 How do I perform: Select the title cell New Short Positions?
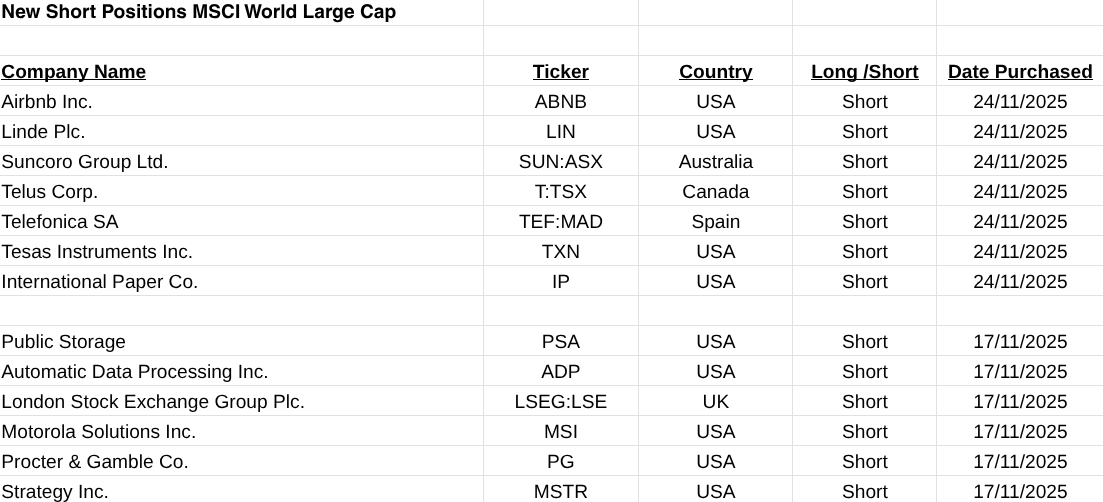(198, 12)
